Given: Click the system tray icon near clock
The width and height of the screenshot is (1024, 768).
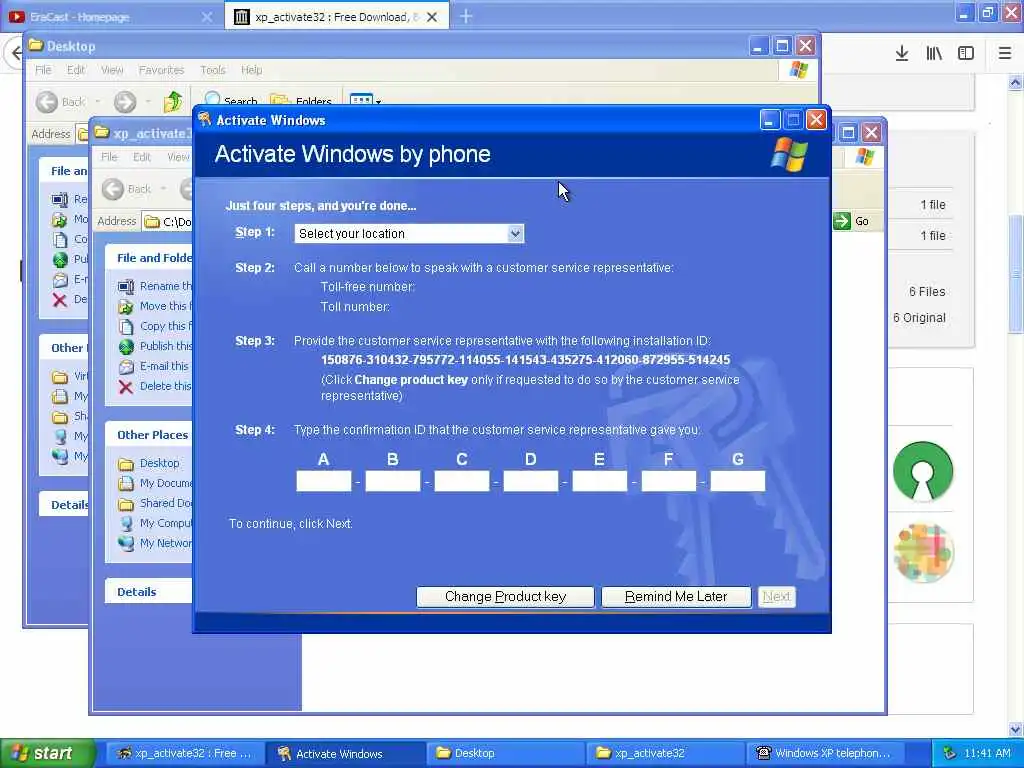Looking at the screenshot, I should coord(950,753).
